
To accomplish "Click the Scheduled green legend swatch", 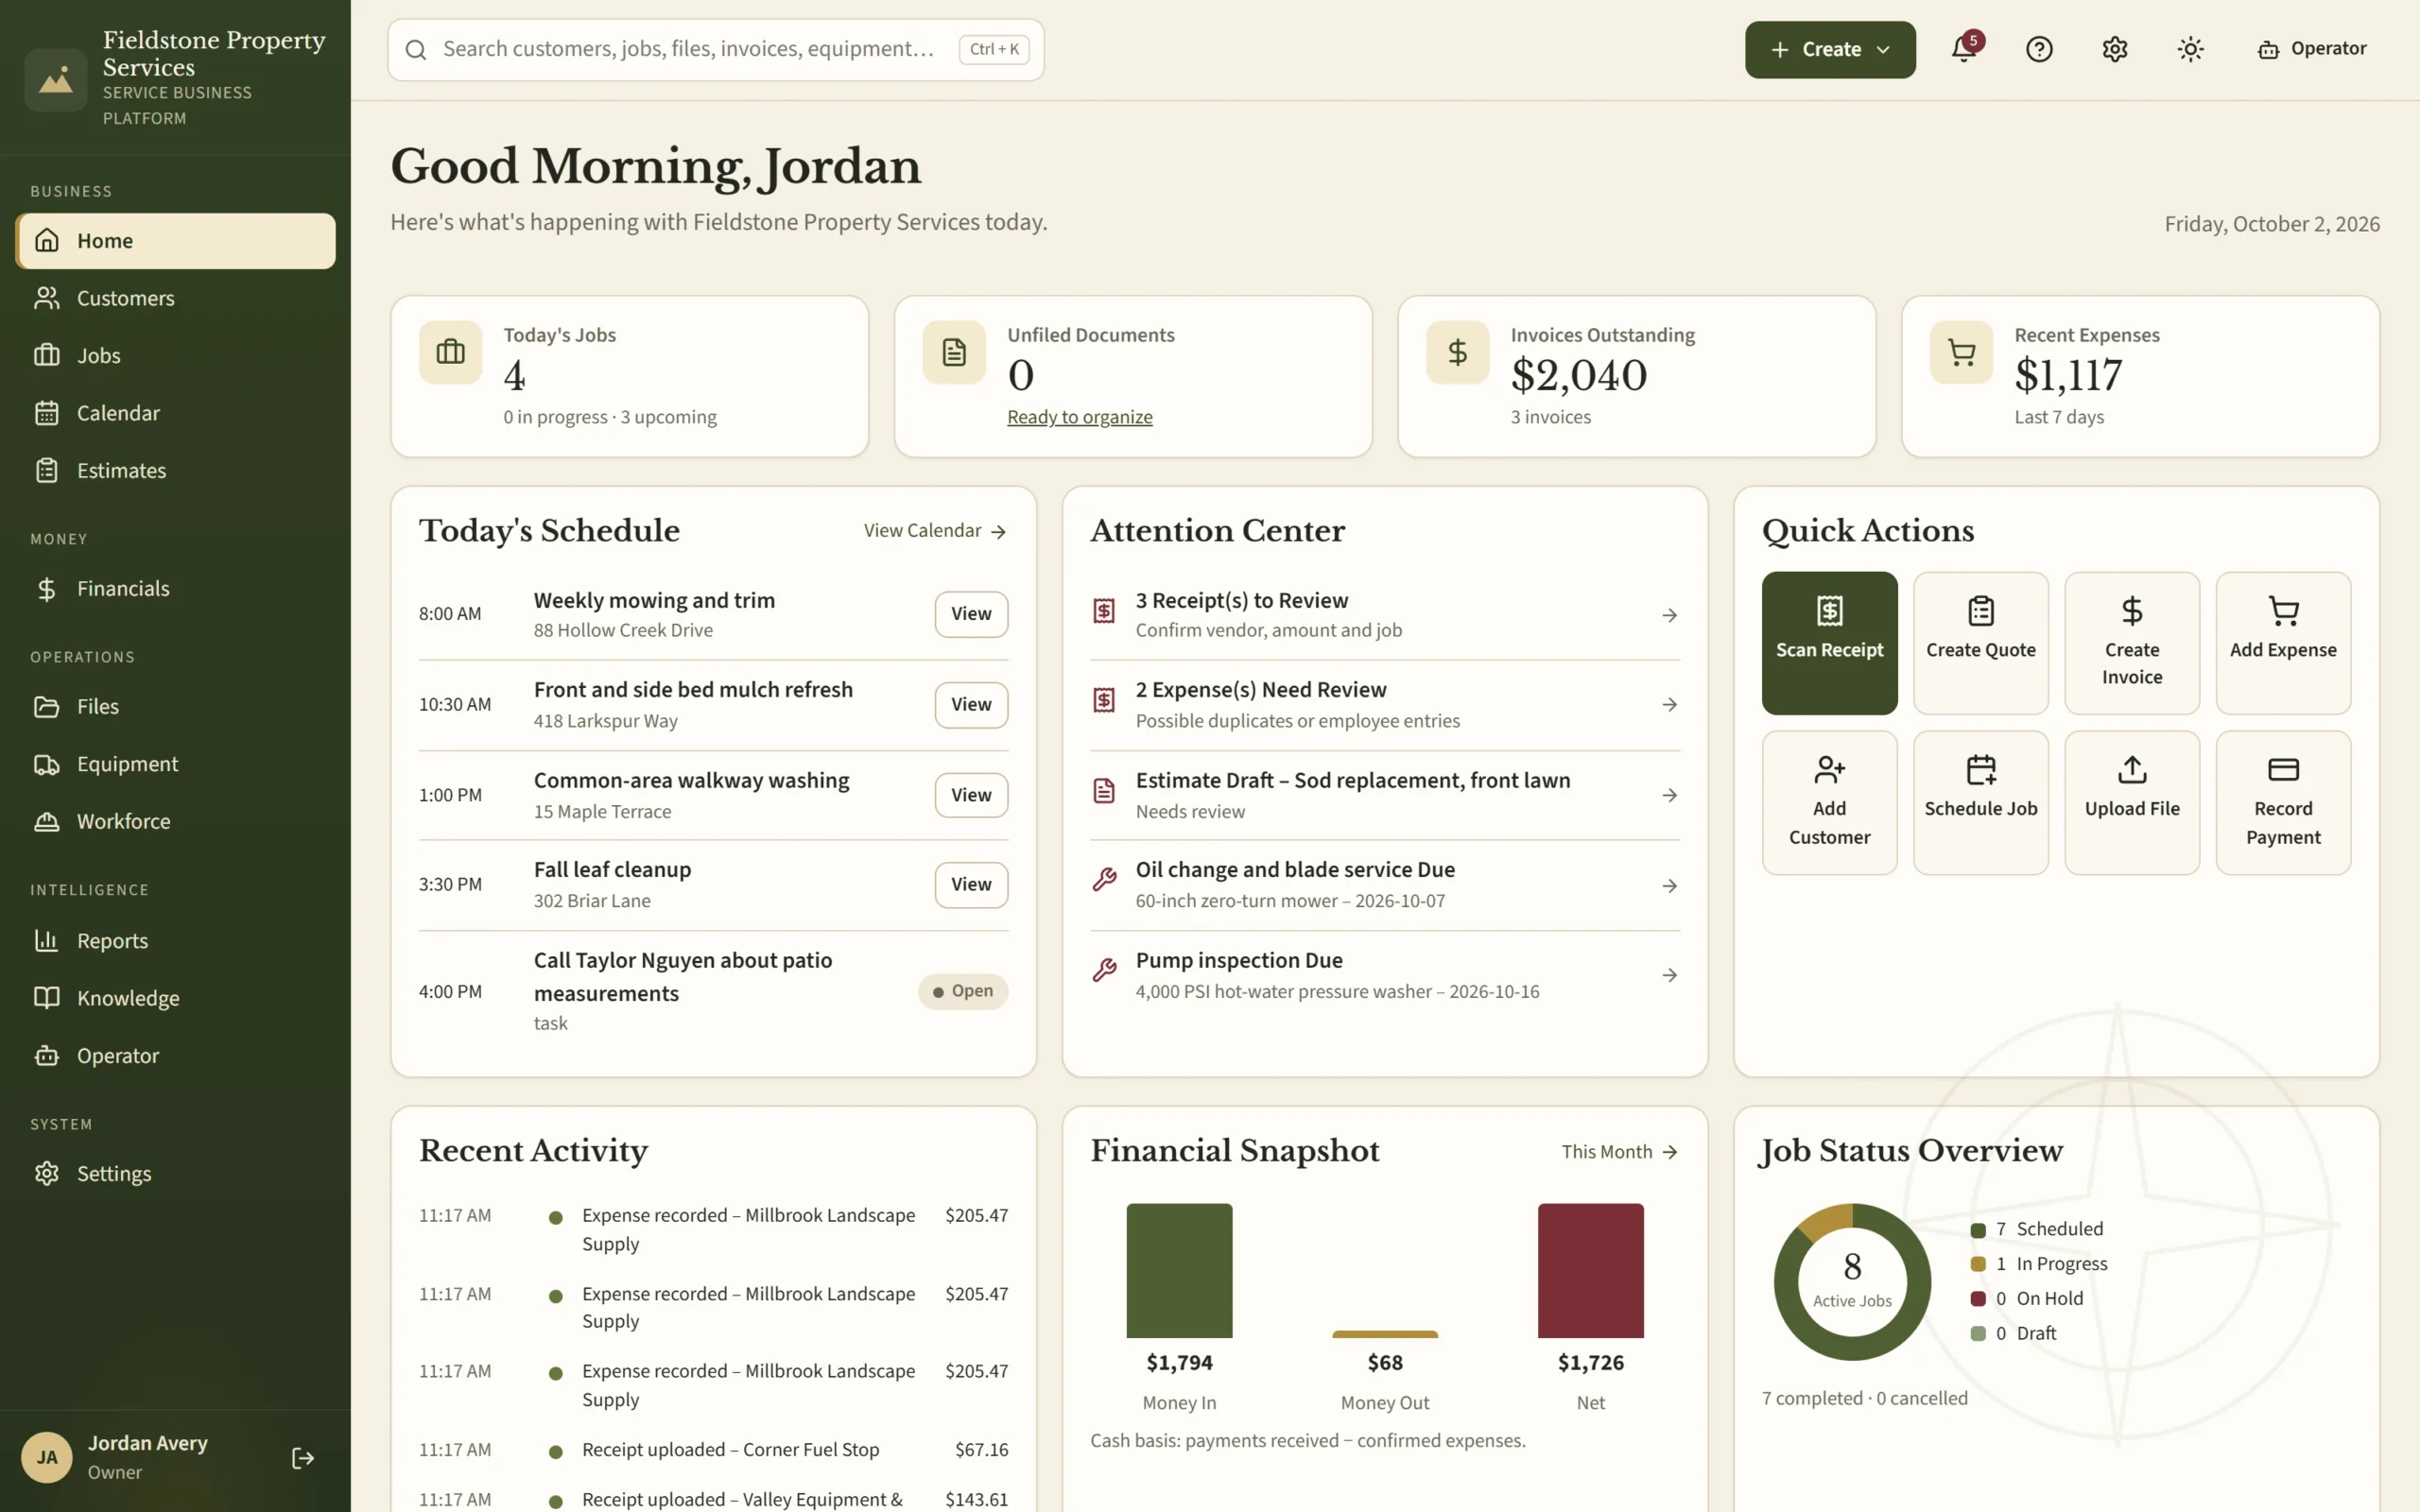I will (1977, 1230).
